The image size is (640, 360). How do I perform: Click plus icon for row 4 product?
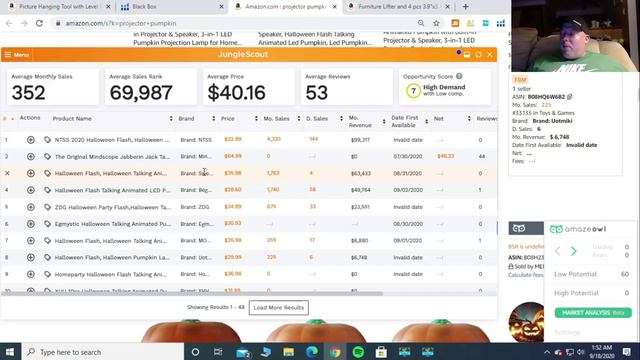[31, 190]
